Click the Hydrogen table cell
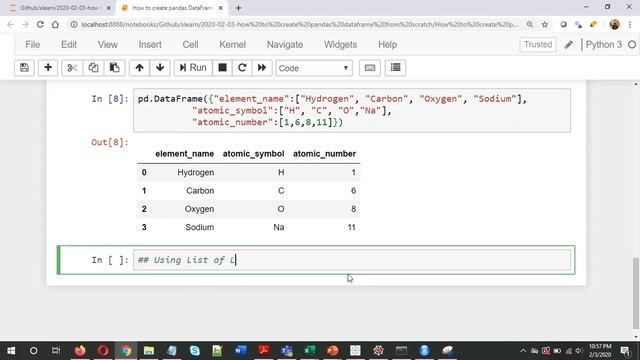Screen dimensions: 640x360 click(196, 173)
